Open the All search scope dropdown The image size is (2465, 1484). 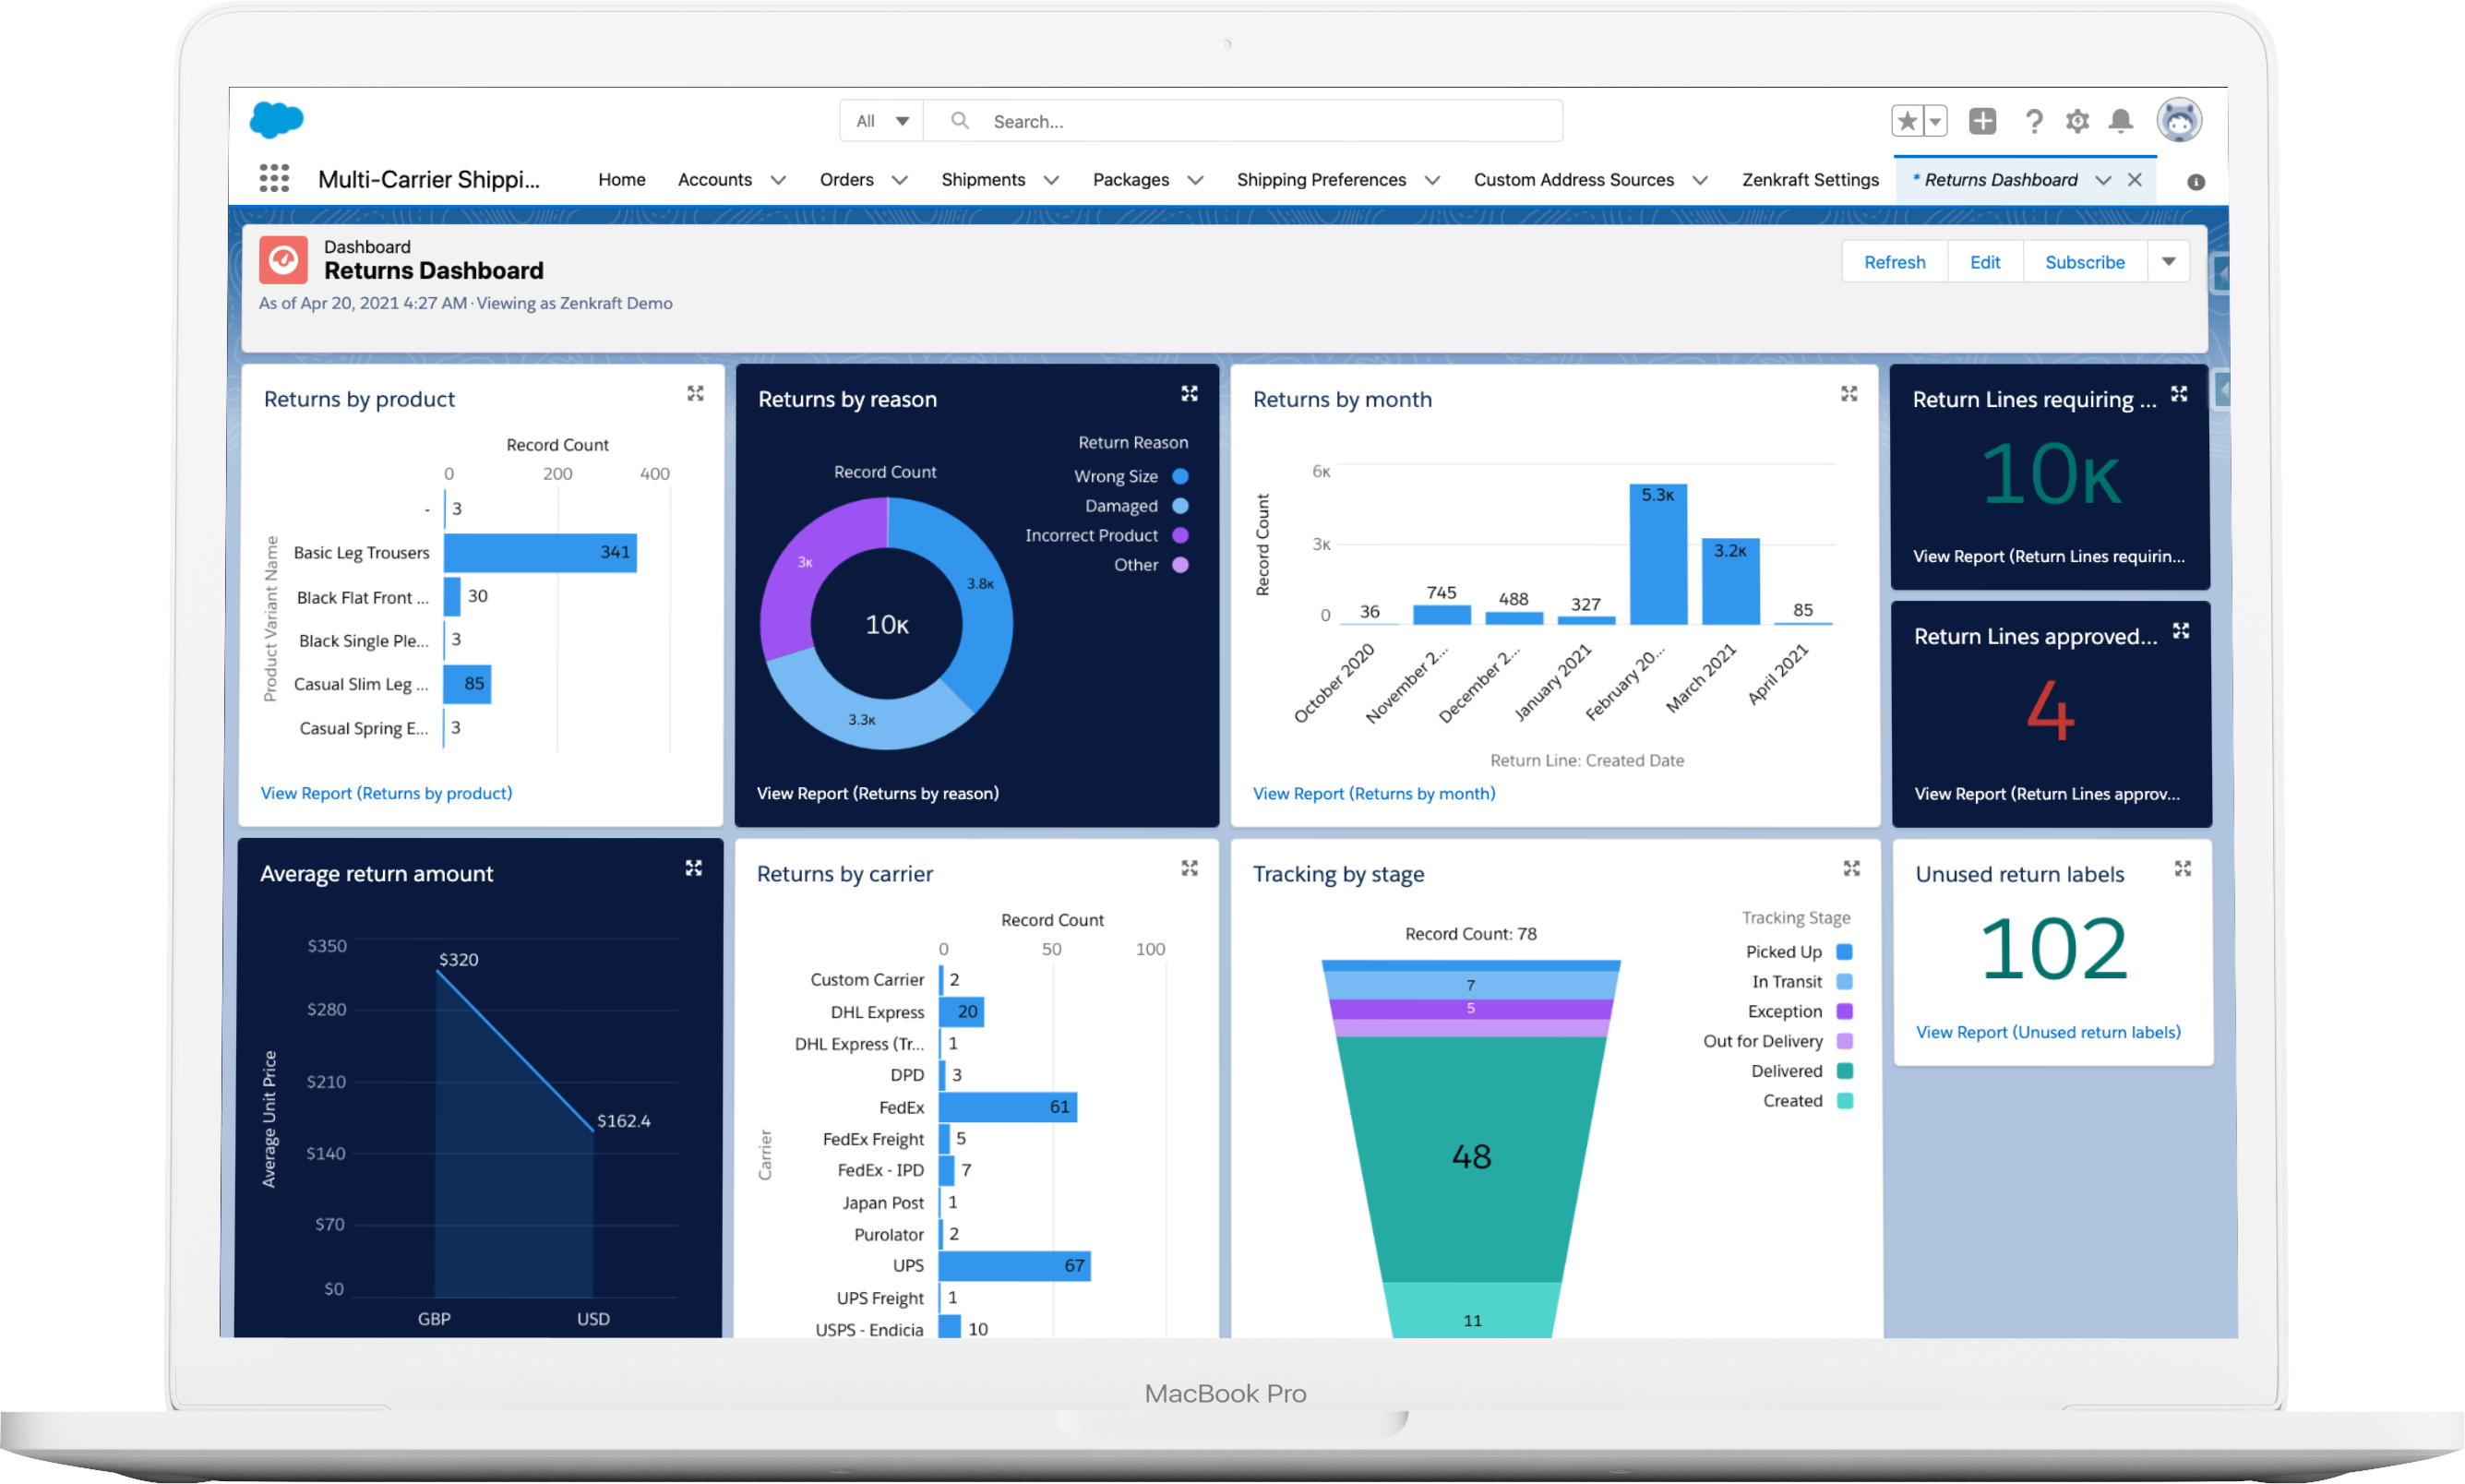coord(882,121)
